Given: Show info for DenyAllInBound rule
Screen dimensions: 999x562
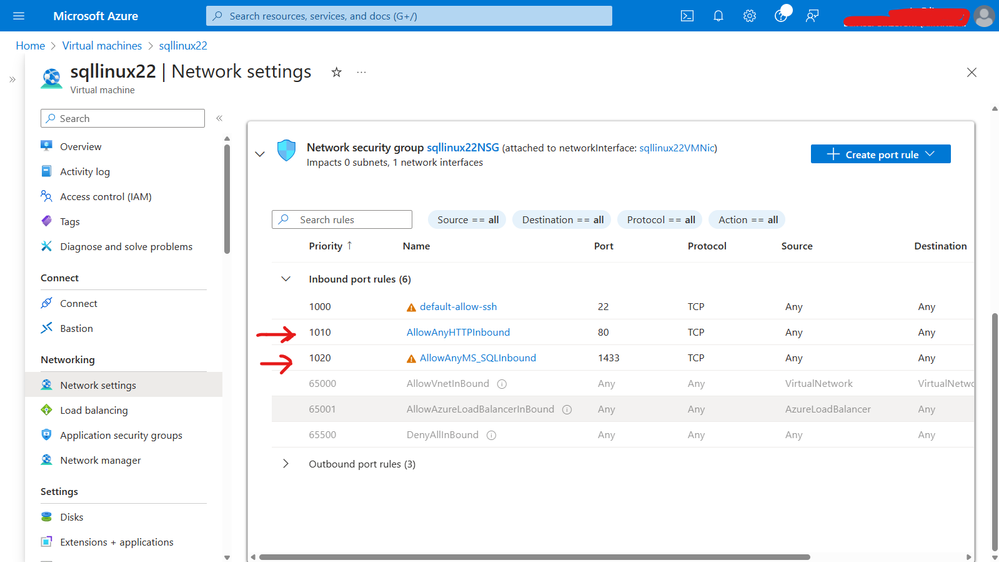Looking at the screenshot, I should [491, 435].
